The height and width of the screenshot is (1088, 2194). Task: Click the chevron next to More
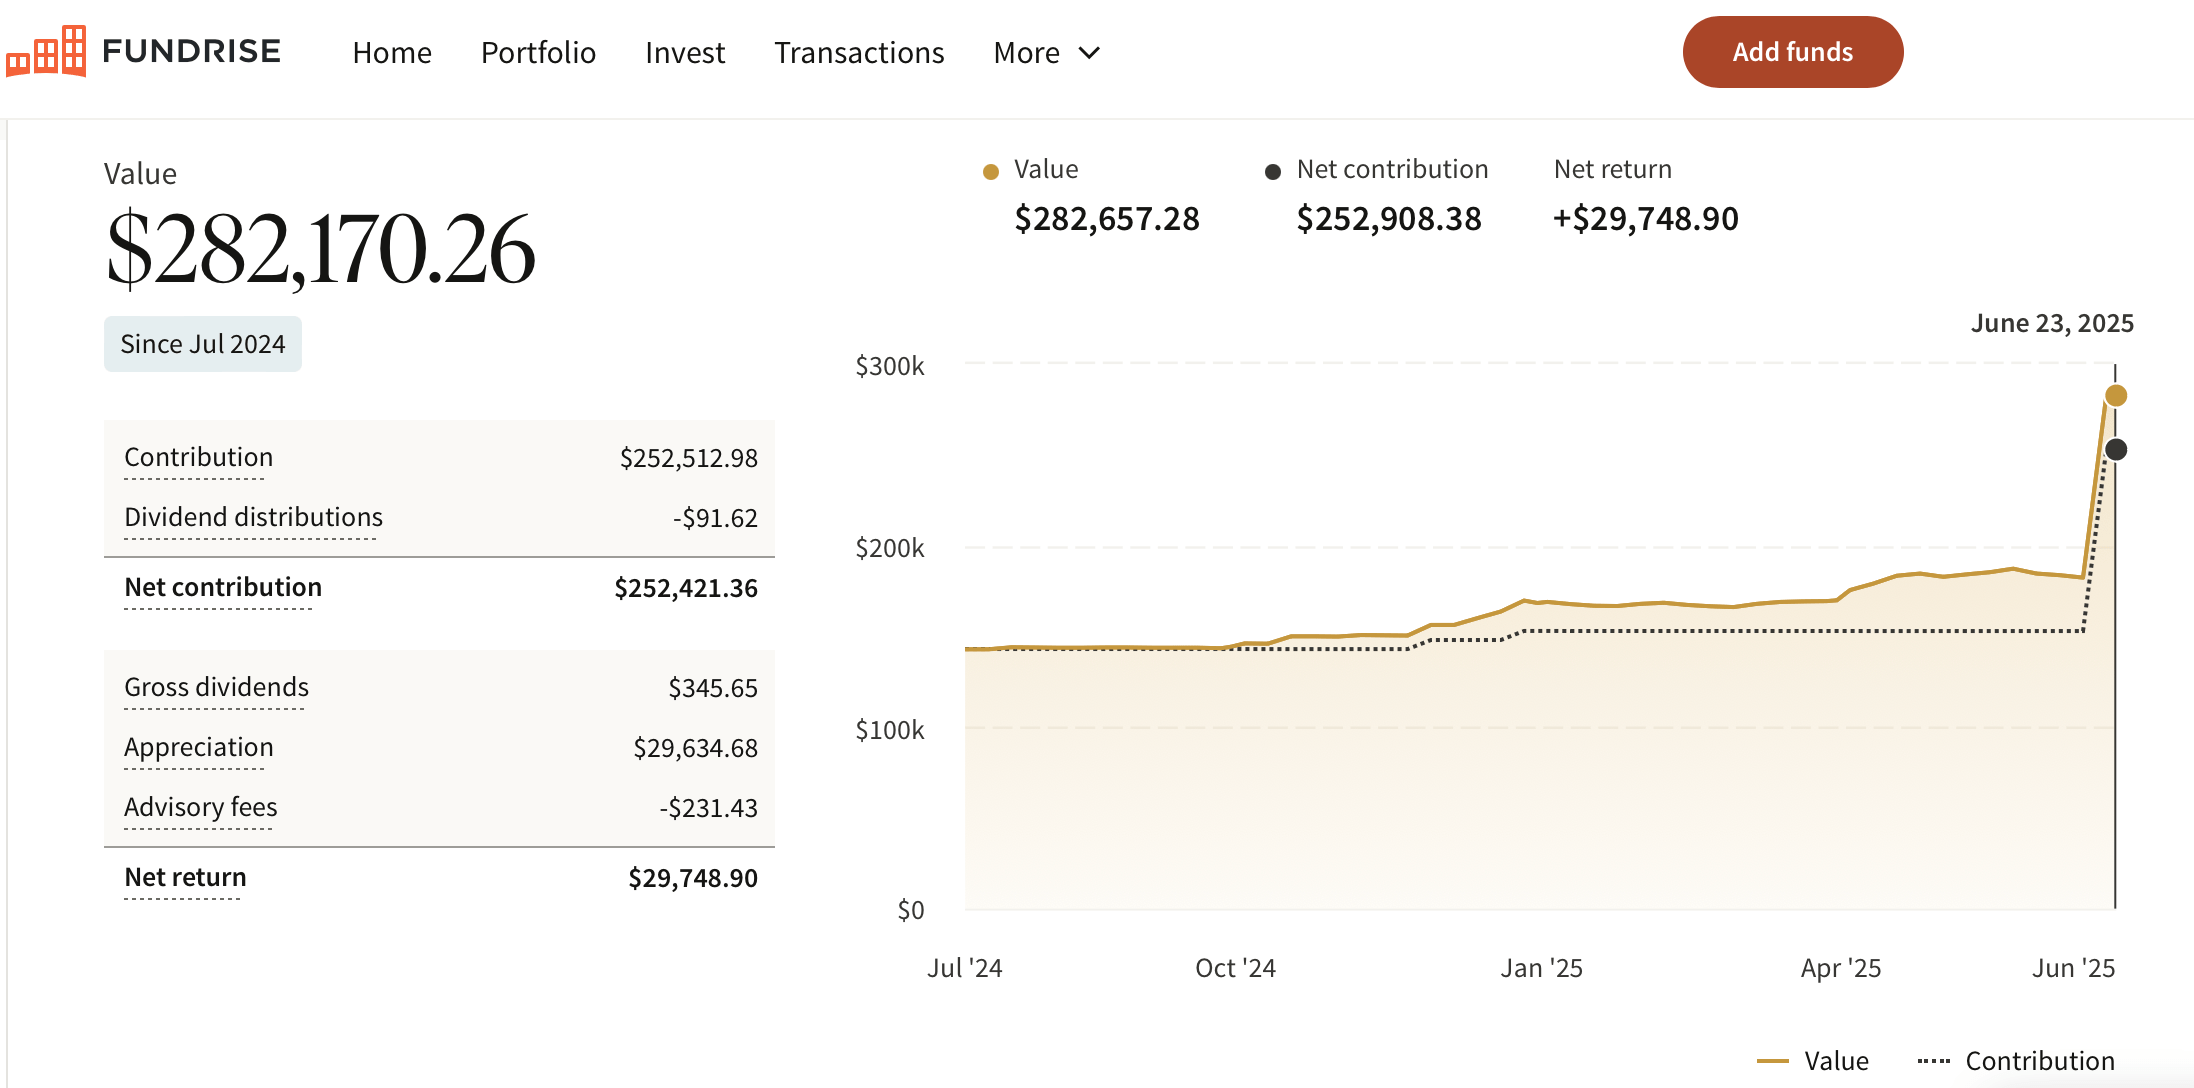[x=1089, y=53]
